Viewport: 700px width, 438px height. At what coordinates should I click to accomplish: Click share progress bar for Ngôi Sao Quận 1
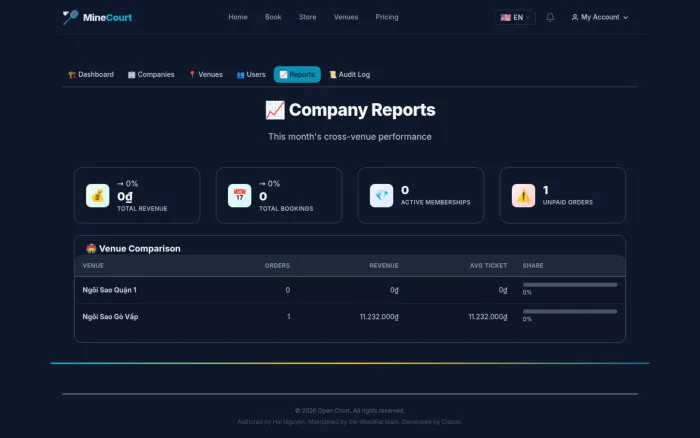click(570, 284)
